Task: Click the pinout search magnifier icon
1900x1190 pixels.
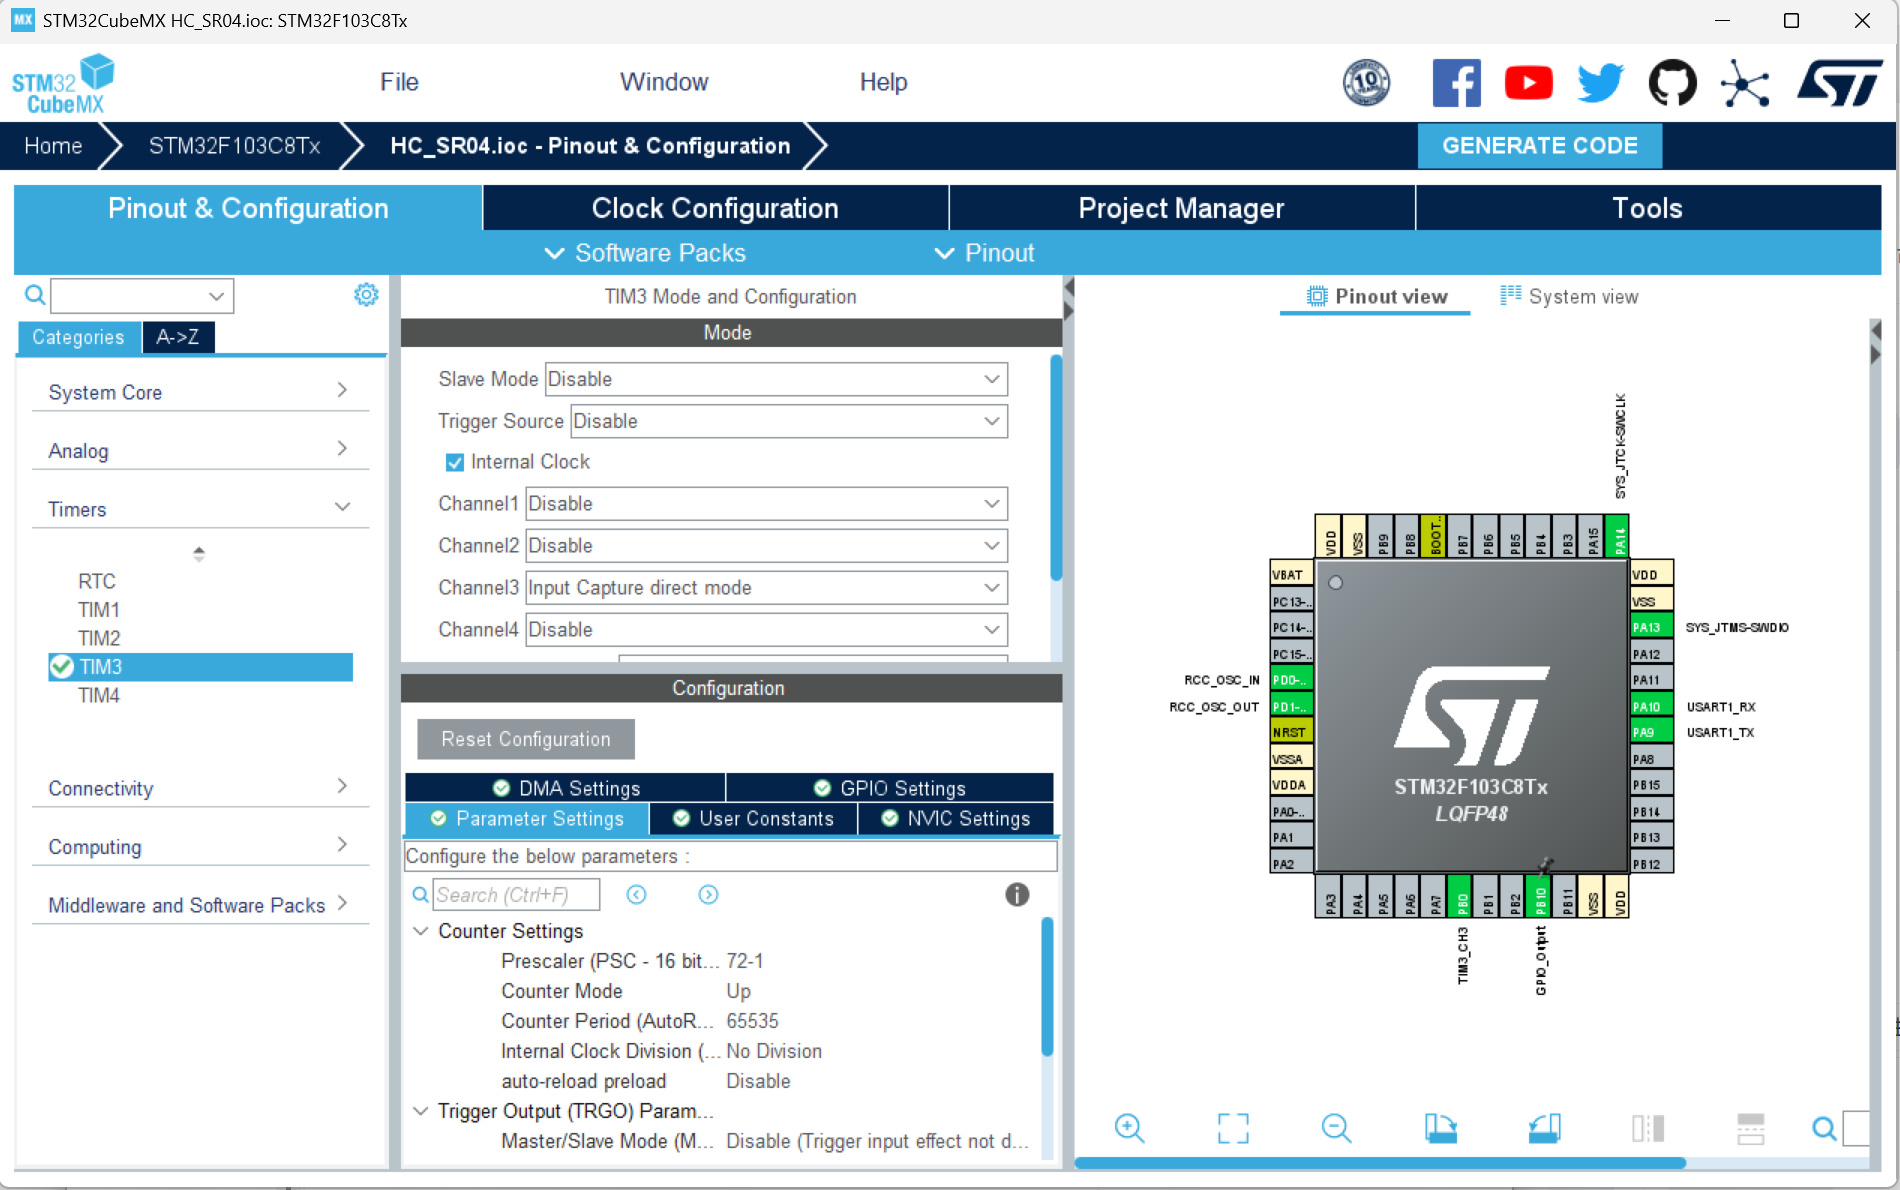Action: [1824, 1128]
